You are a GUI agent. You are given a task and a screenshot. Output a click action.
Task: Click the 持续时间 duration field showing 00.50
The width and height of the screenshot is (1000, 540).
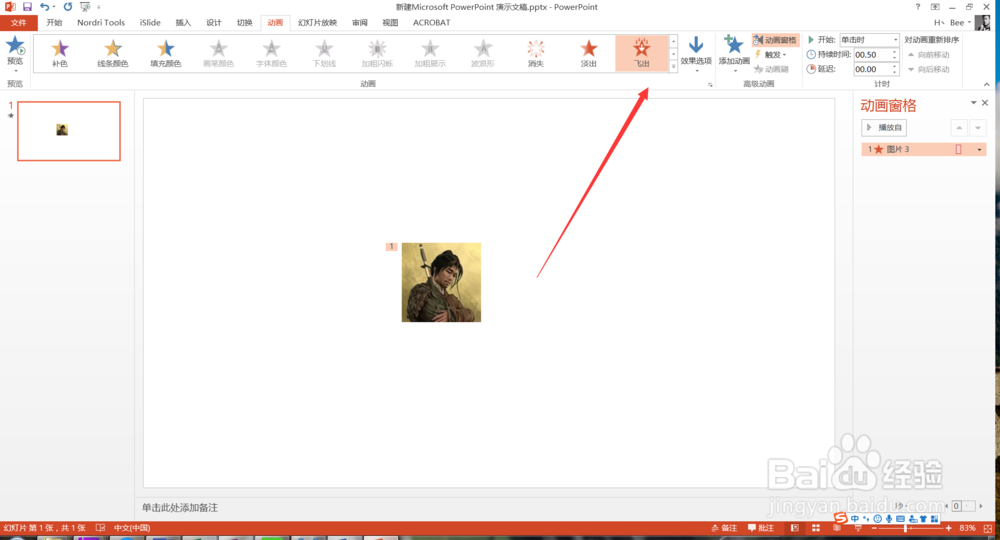[872, 55]
